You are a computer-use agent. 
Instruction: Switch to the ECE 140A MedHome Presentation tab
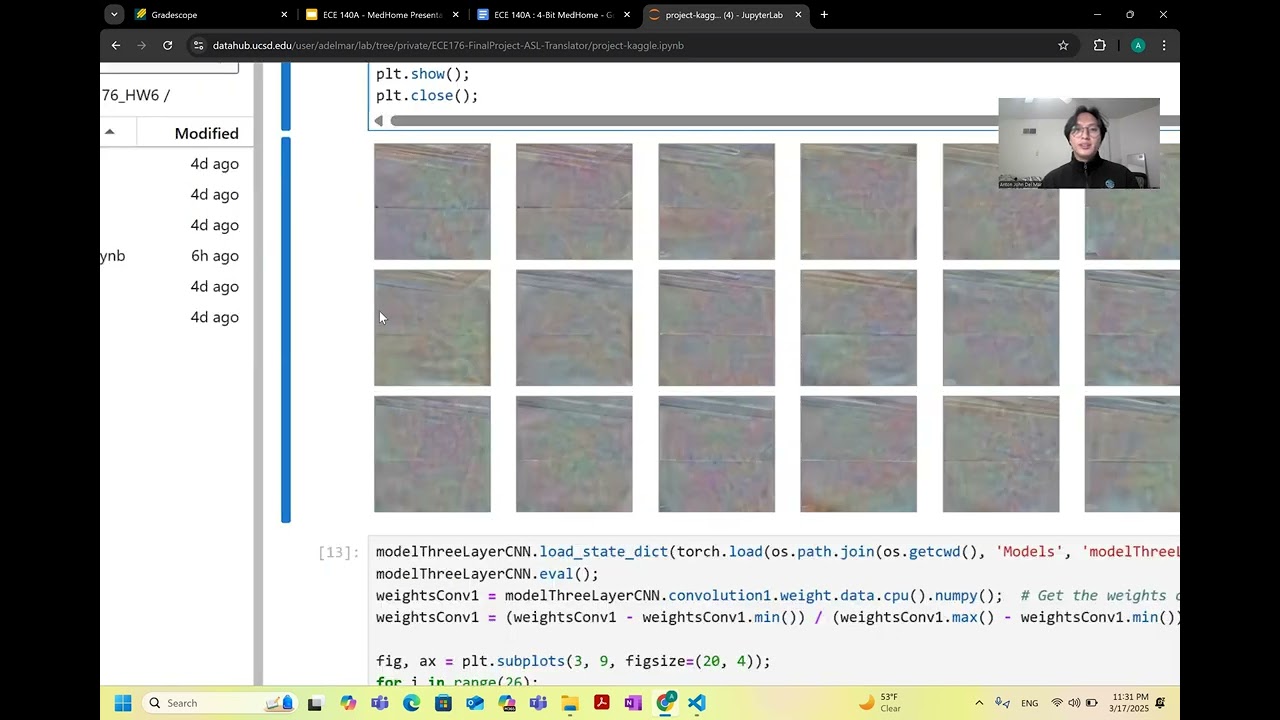[x=382, y=15]
